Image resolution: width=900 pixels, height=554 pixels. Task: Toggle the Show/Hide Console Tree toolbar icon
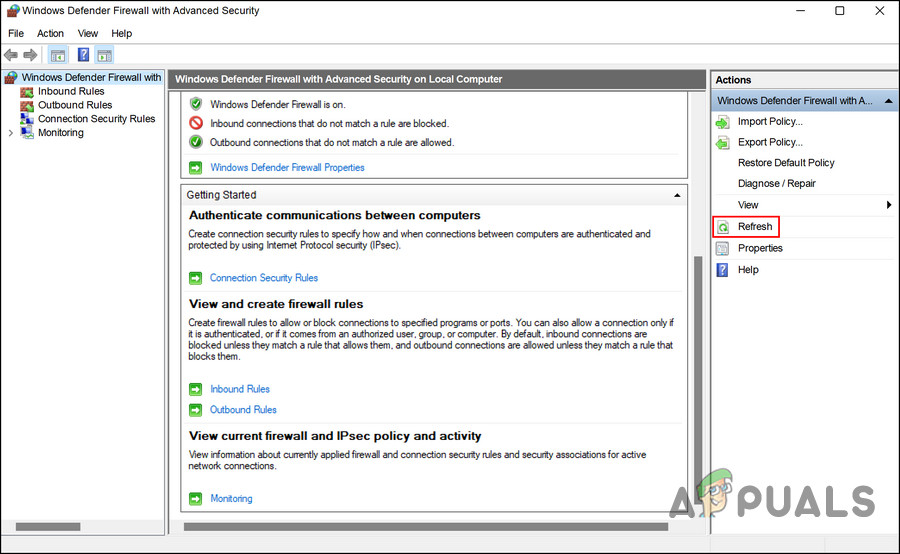tap(58, 55)
